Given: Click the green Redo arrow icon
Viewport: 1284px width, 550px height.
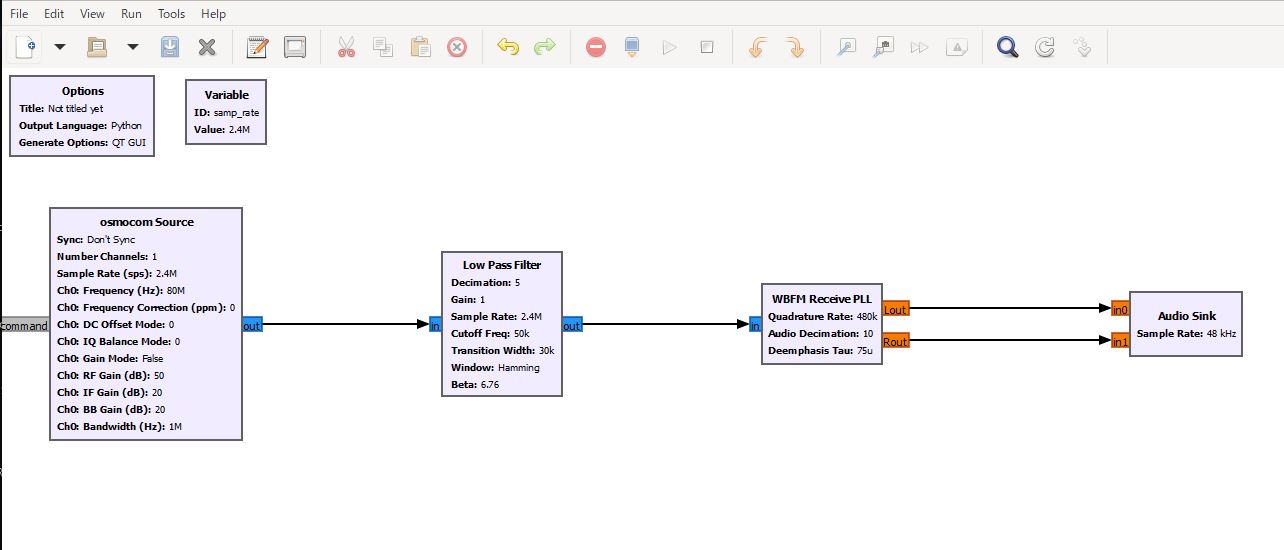Looking at the screenshot, I should (x=544, y=47).
